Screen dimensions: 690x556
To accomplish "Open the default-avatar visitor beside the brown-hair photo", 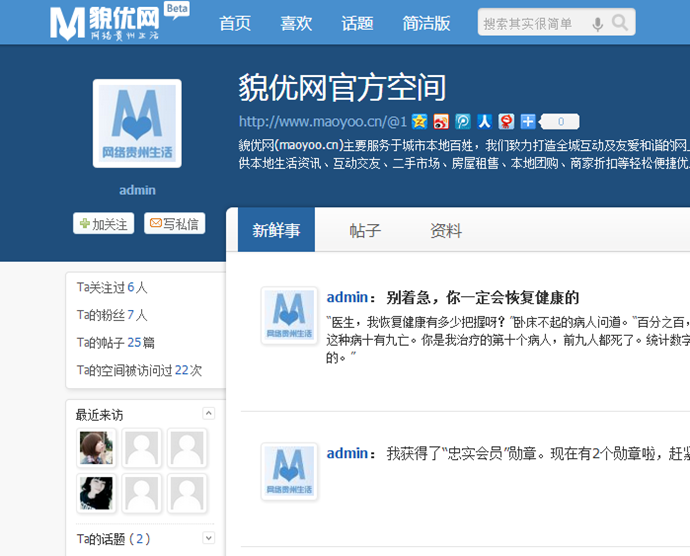I will pos(142,448).
